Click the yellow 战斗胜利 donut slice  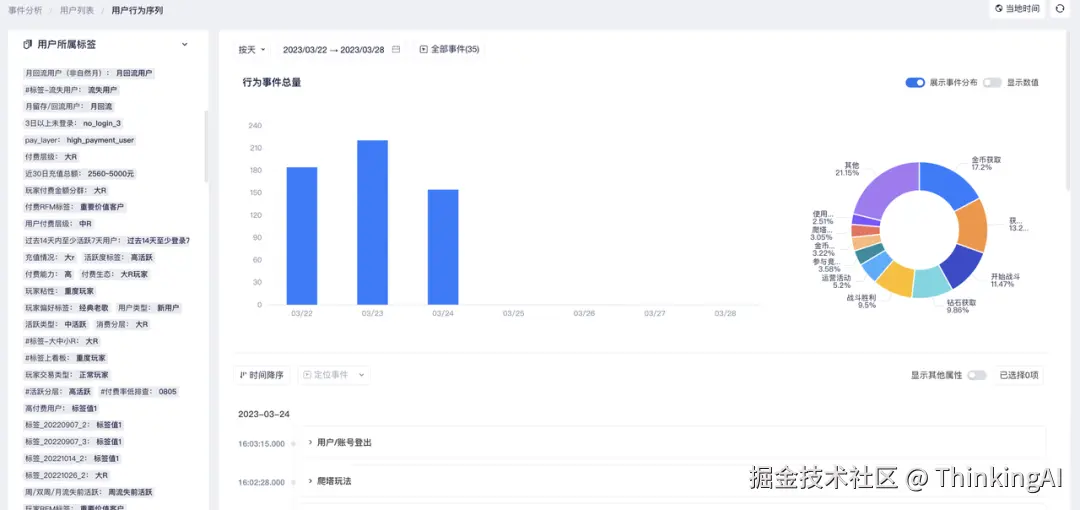coord(894,278)
